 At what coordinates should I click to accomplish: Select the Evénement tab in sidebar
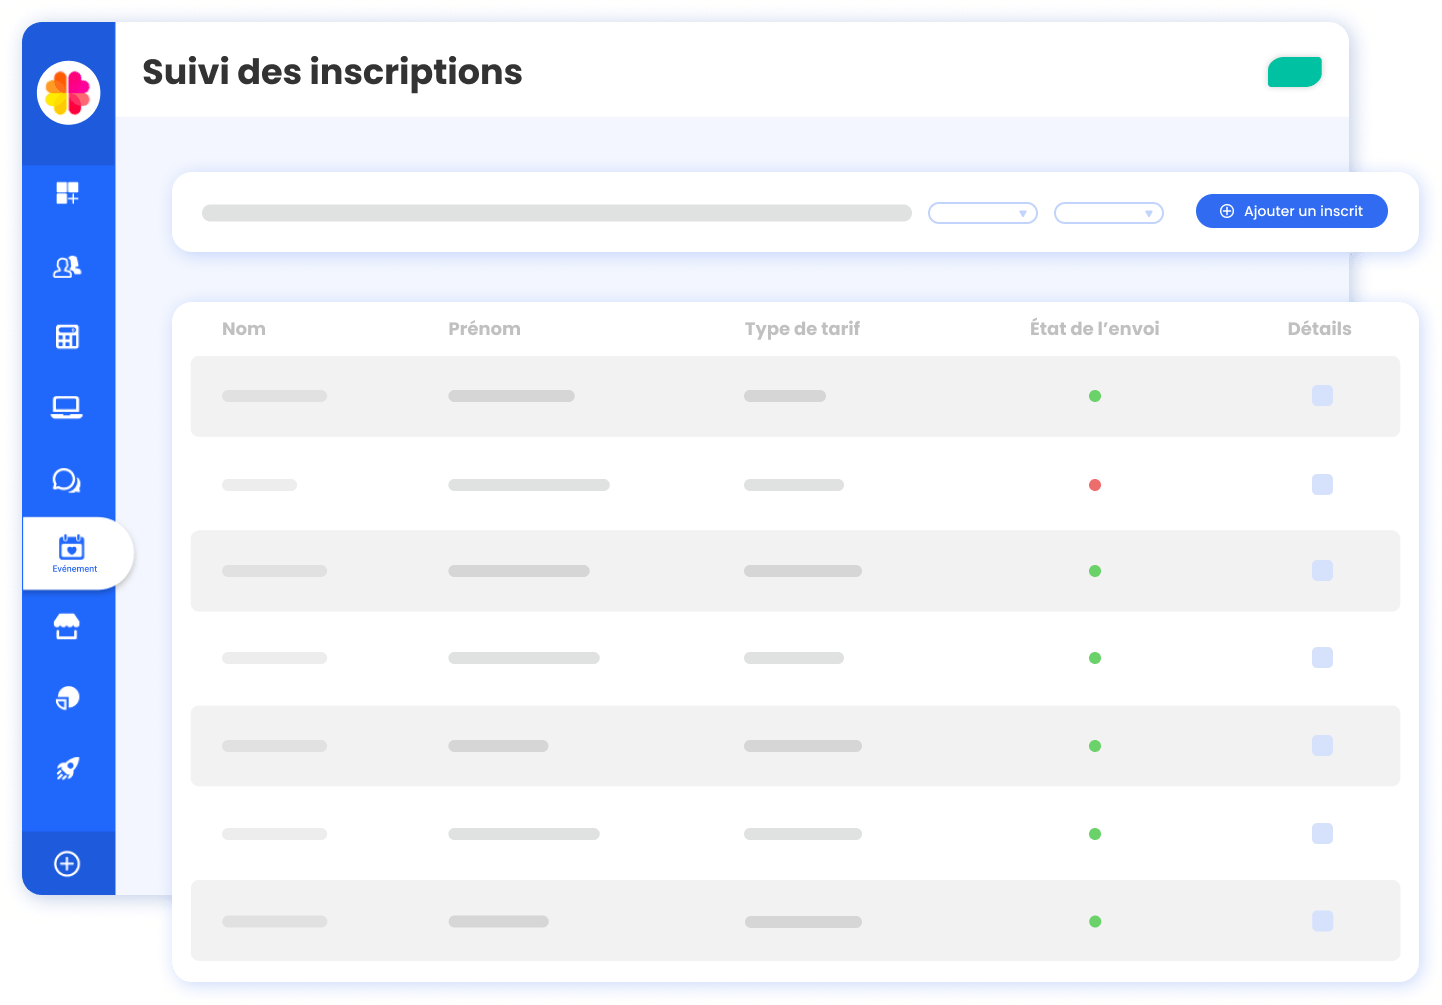[x=74, y=553]
